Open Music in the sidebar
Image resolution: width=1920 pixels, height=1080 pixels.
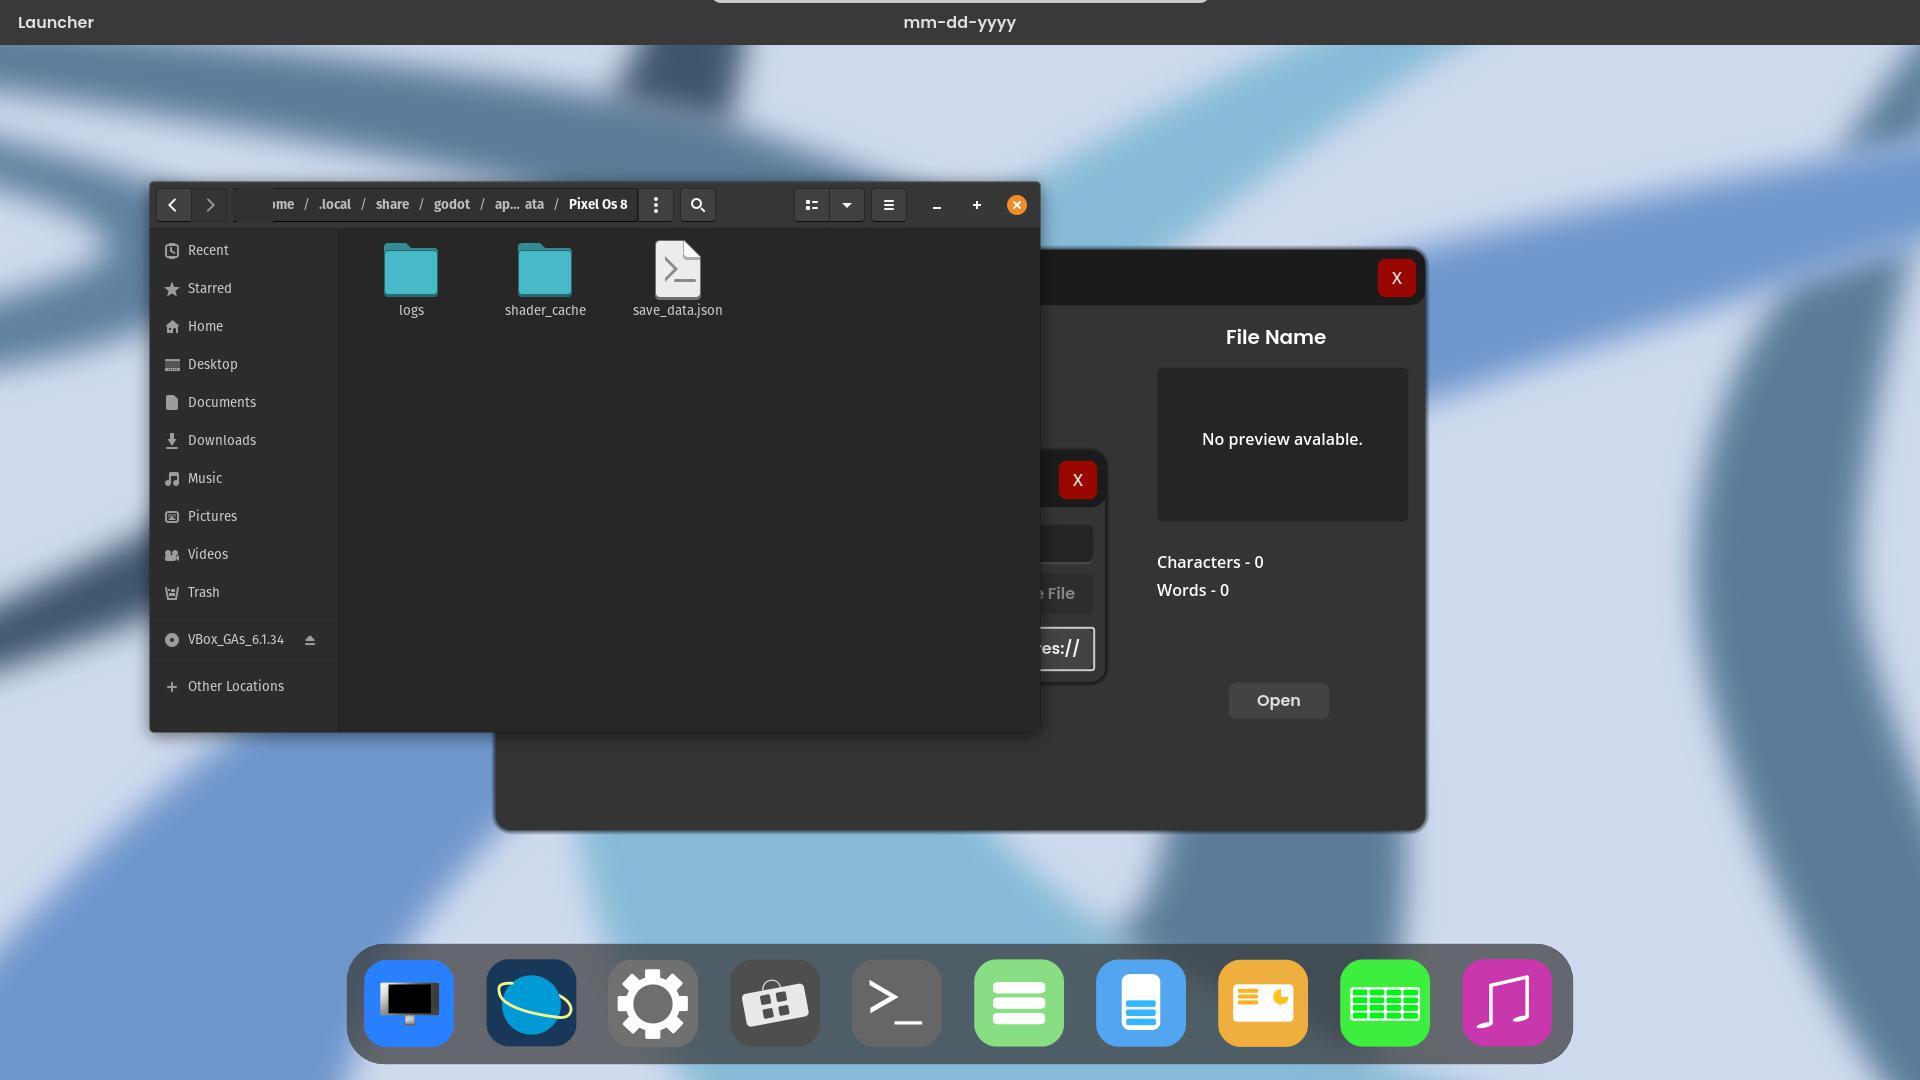coord(244,478)
